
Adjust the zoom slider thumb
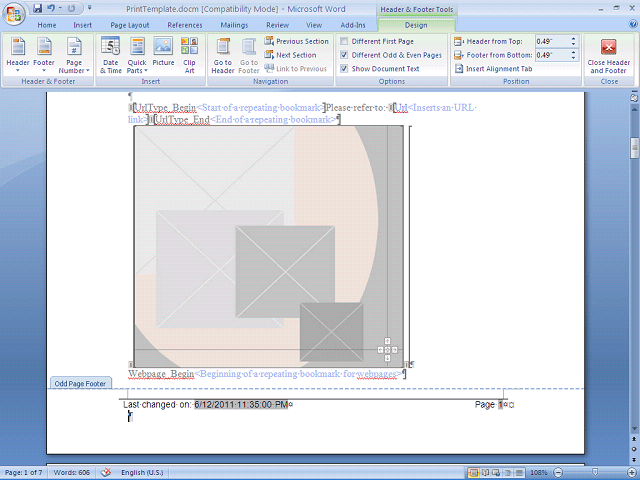595,473
